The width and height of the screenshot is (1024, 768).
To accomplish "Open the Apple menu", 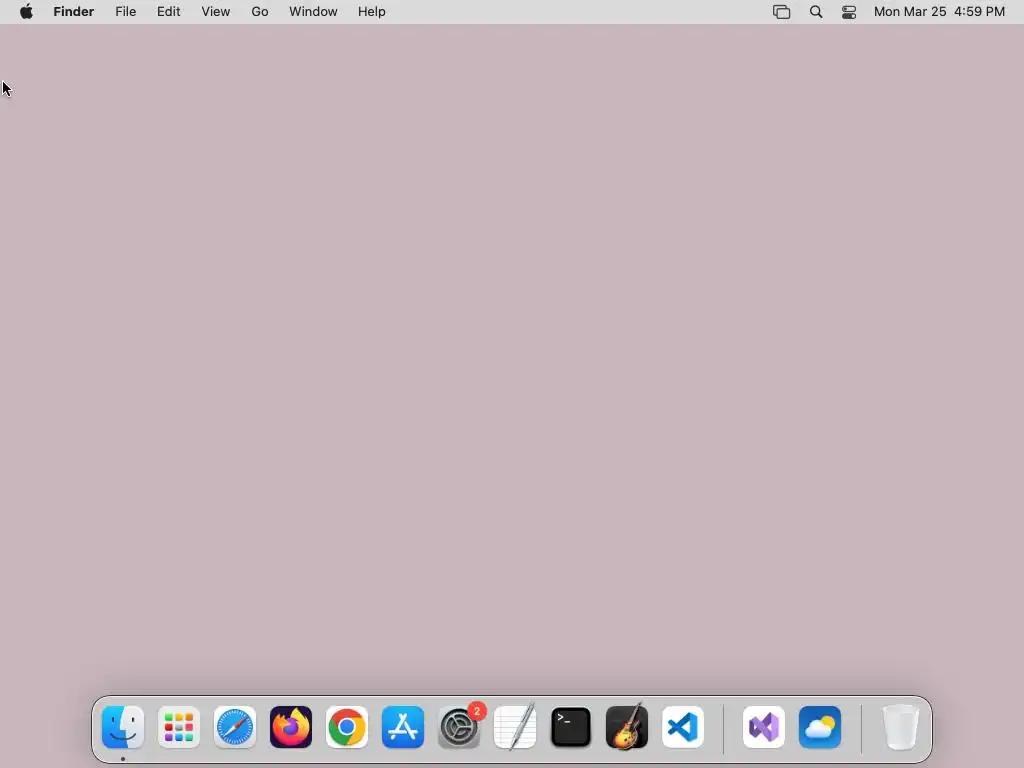I will [26, 12].
